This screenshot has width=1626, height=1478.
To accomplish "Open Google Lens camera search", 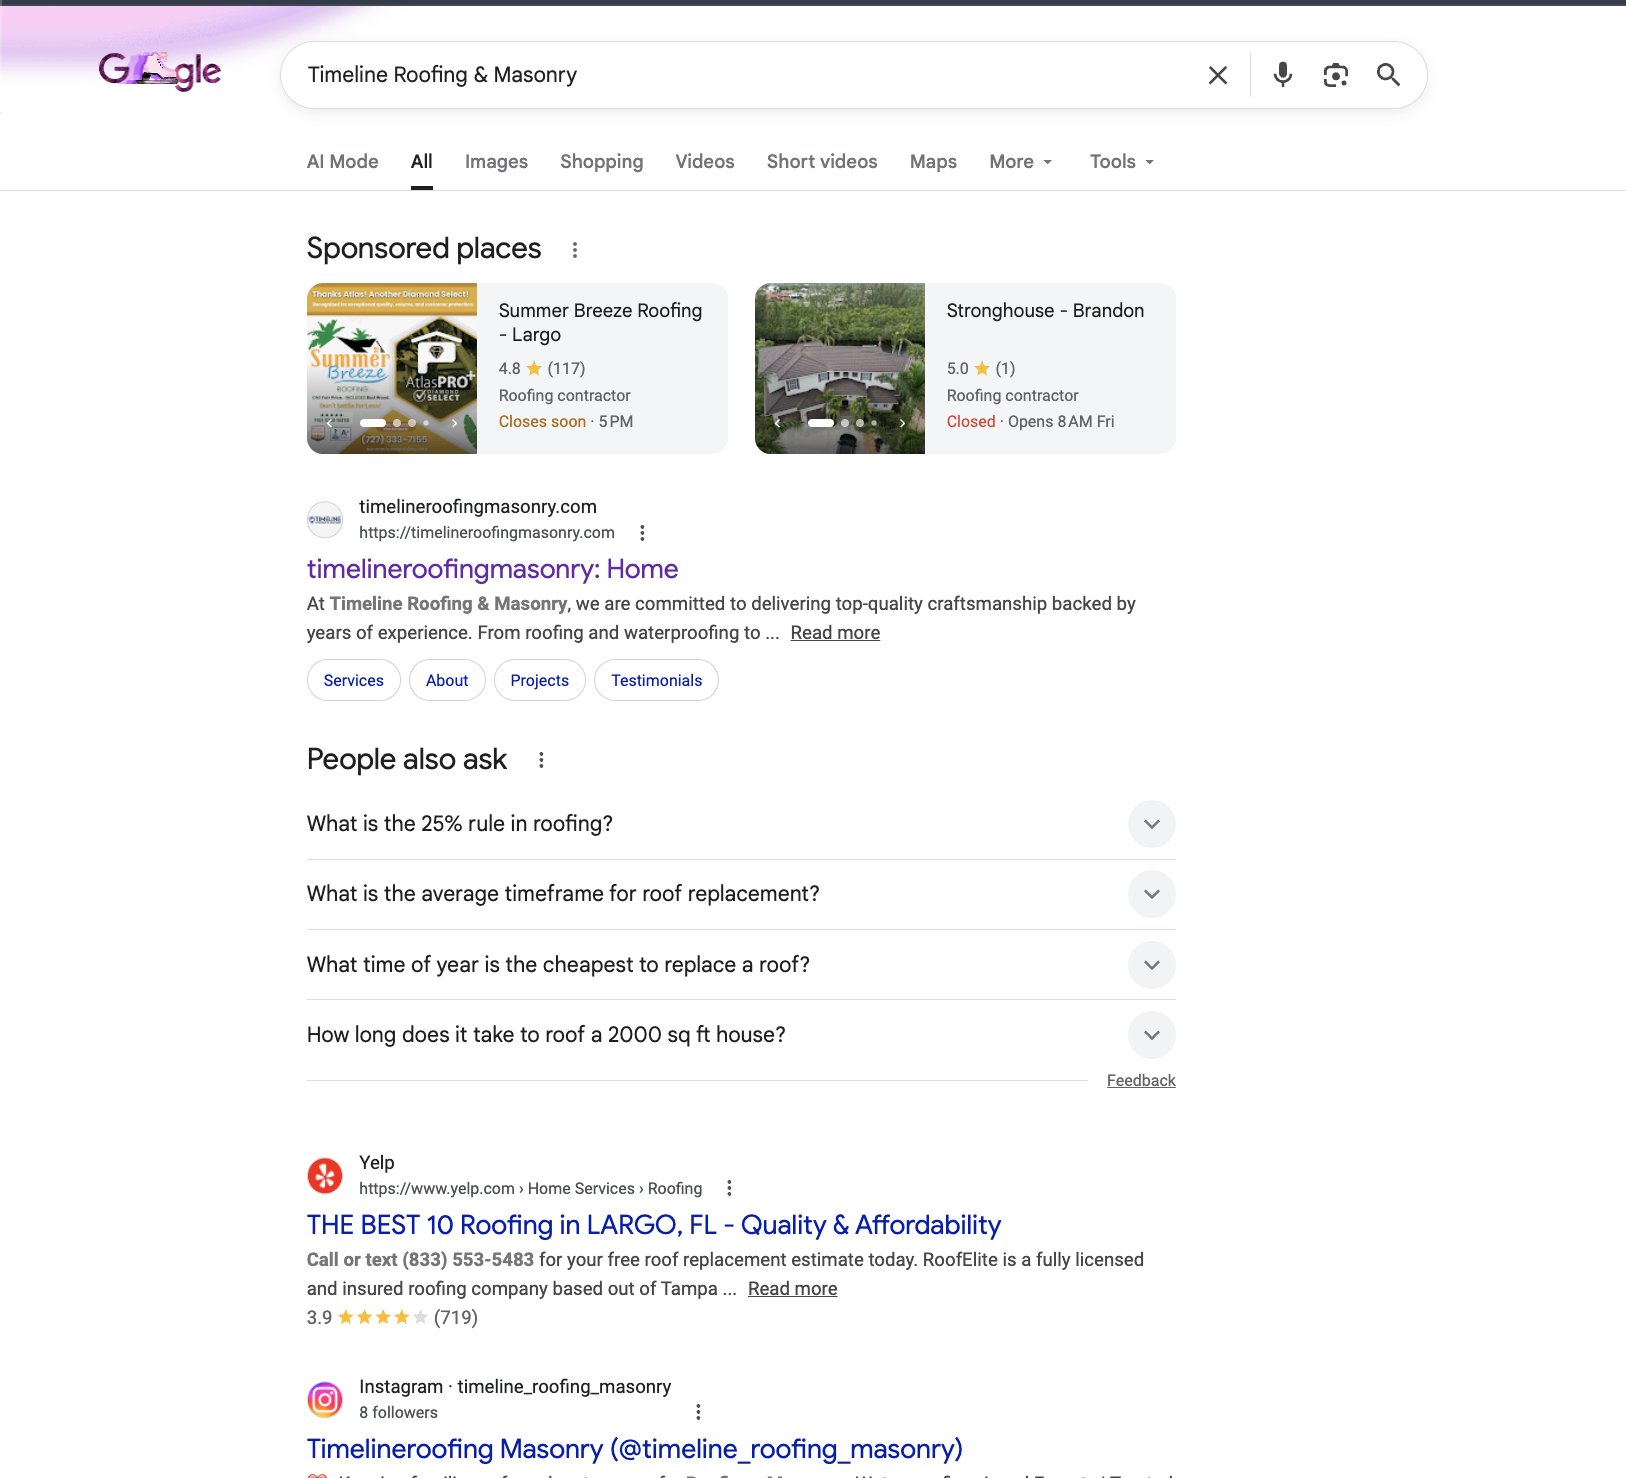I will [1336, 74].
